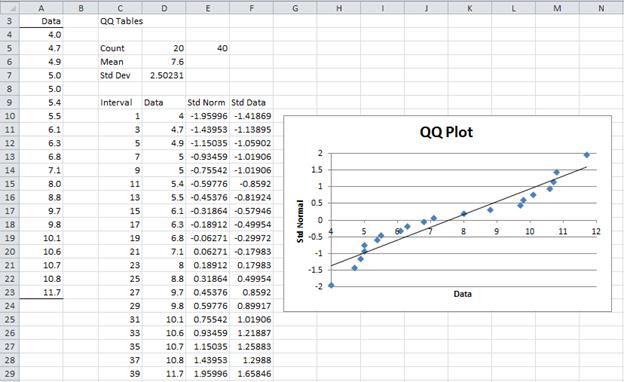Select the 'Count' label cell

click(x=120, y=48)
